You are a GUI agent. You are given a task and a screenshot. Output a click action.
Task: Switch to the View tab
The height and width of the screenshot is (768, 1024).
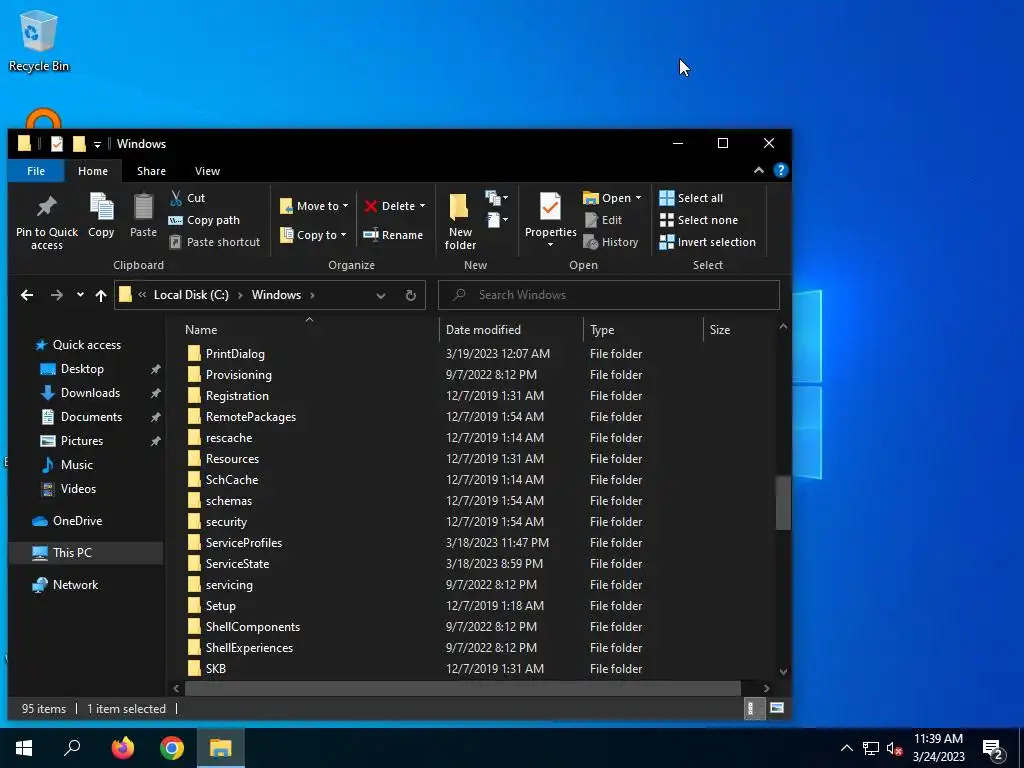tap(207, 171)
